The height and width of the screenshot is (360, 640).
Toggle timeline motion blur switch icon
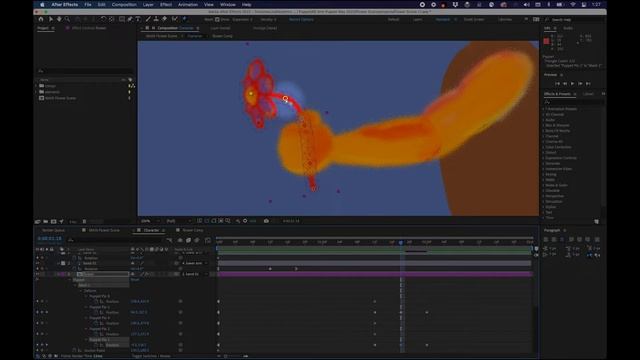(197, 240)
